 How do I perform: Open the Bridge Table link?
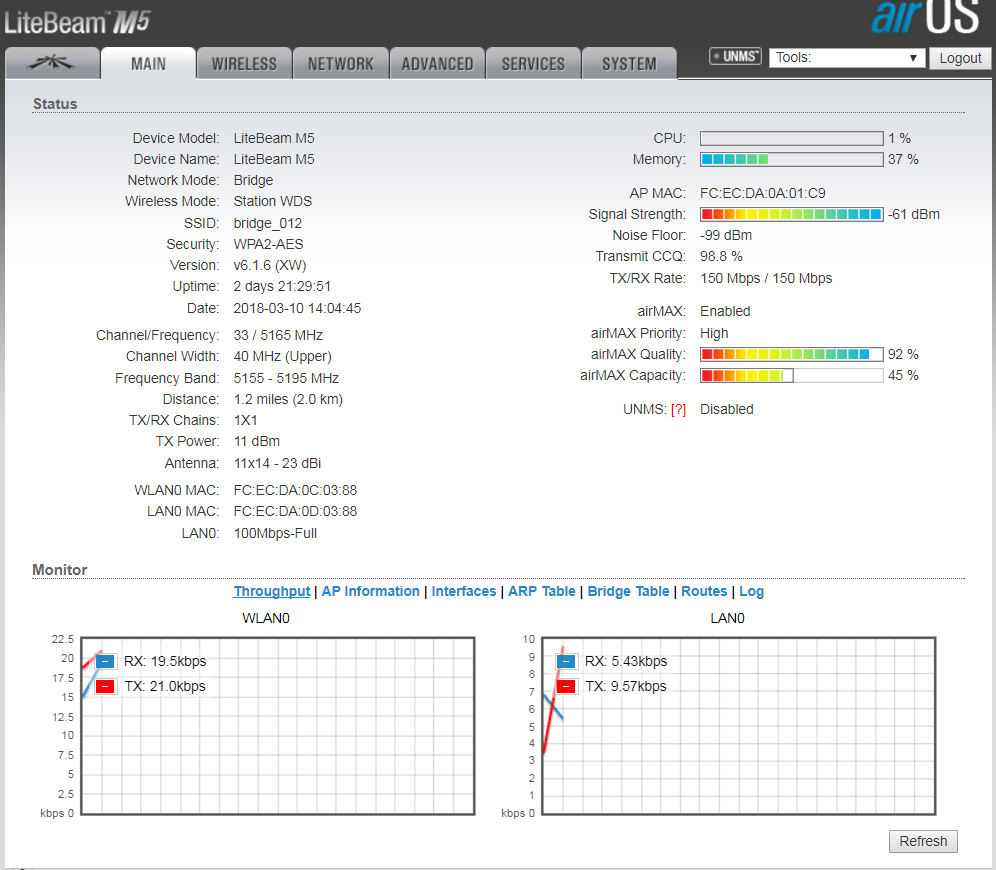tap(628, 591)
